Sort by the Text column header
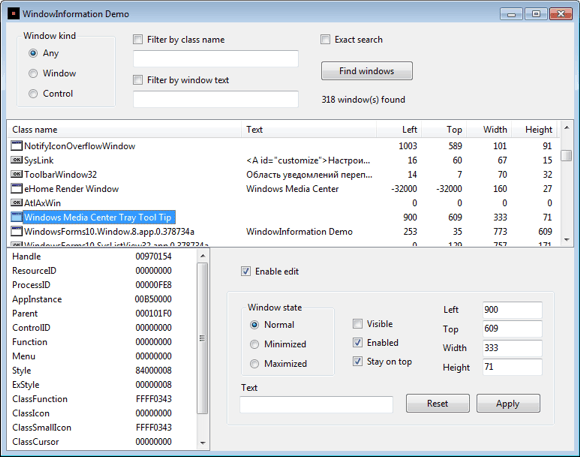580x457 pixels. (x=309, y=130)
